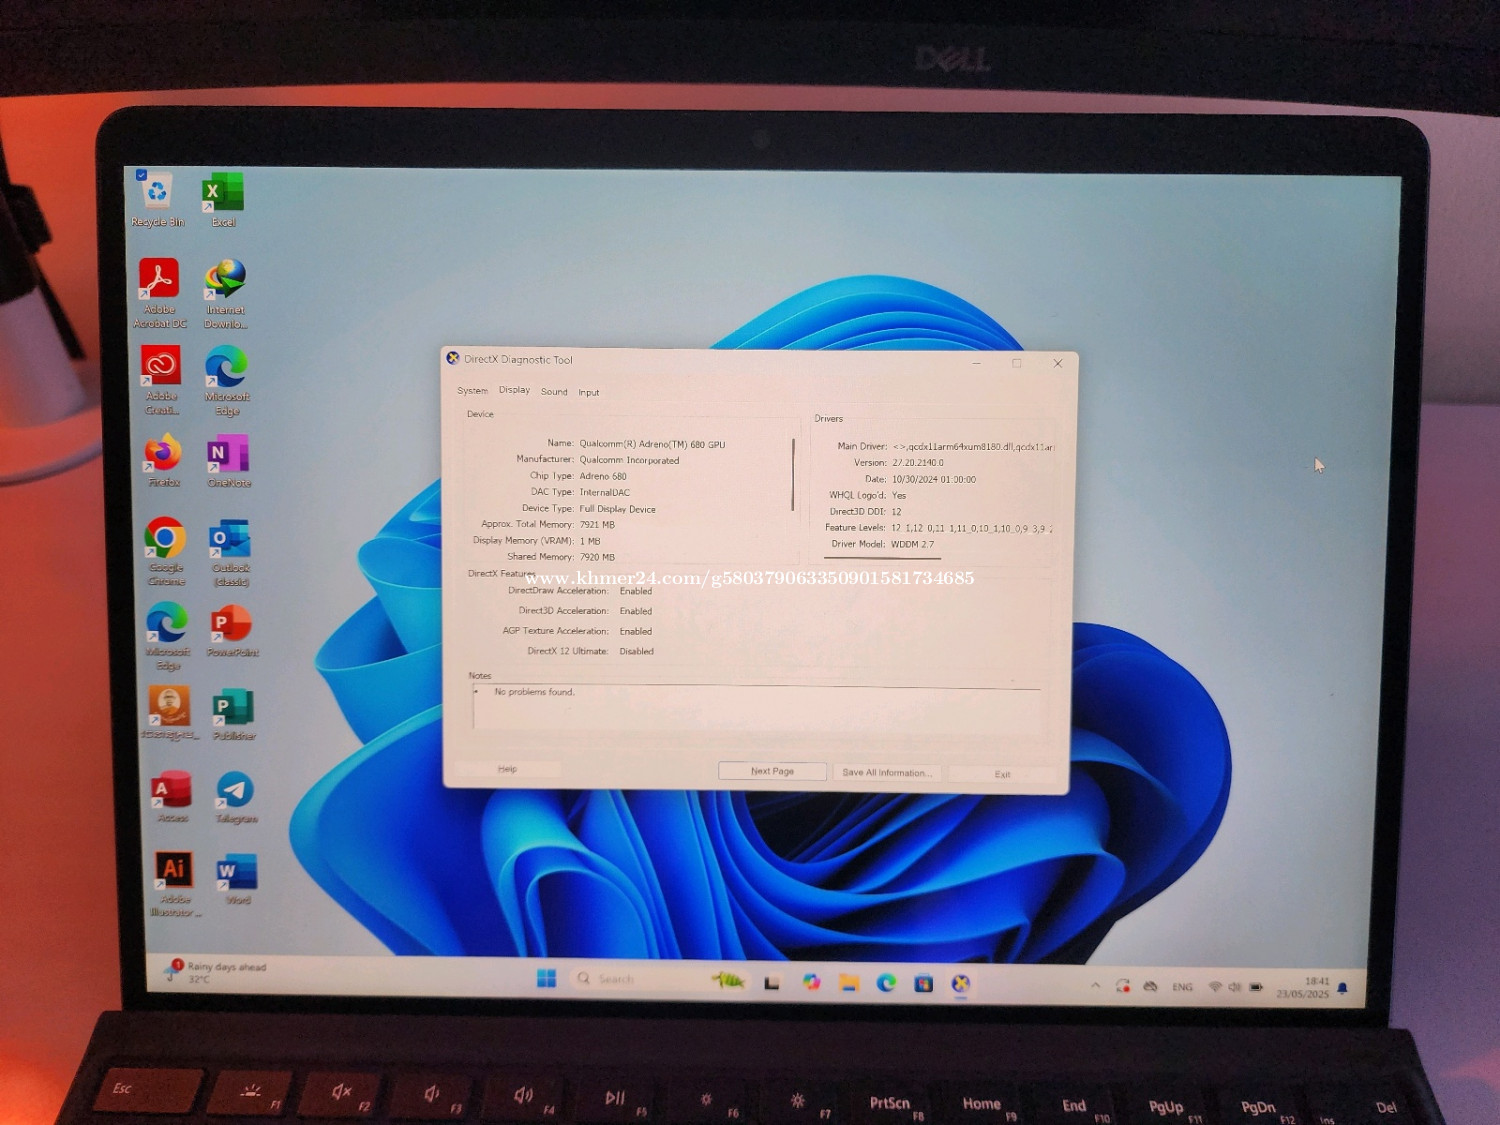Click the Notes box reading No problems found
1500x1125 pixels.
point(757,707)
